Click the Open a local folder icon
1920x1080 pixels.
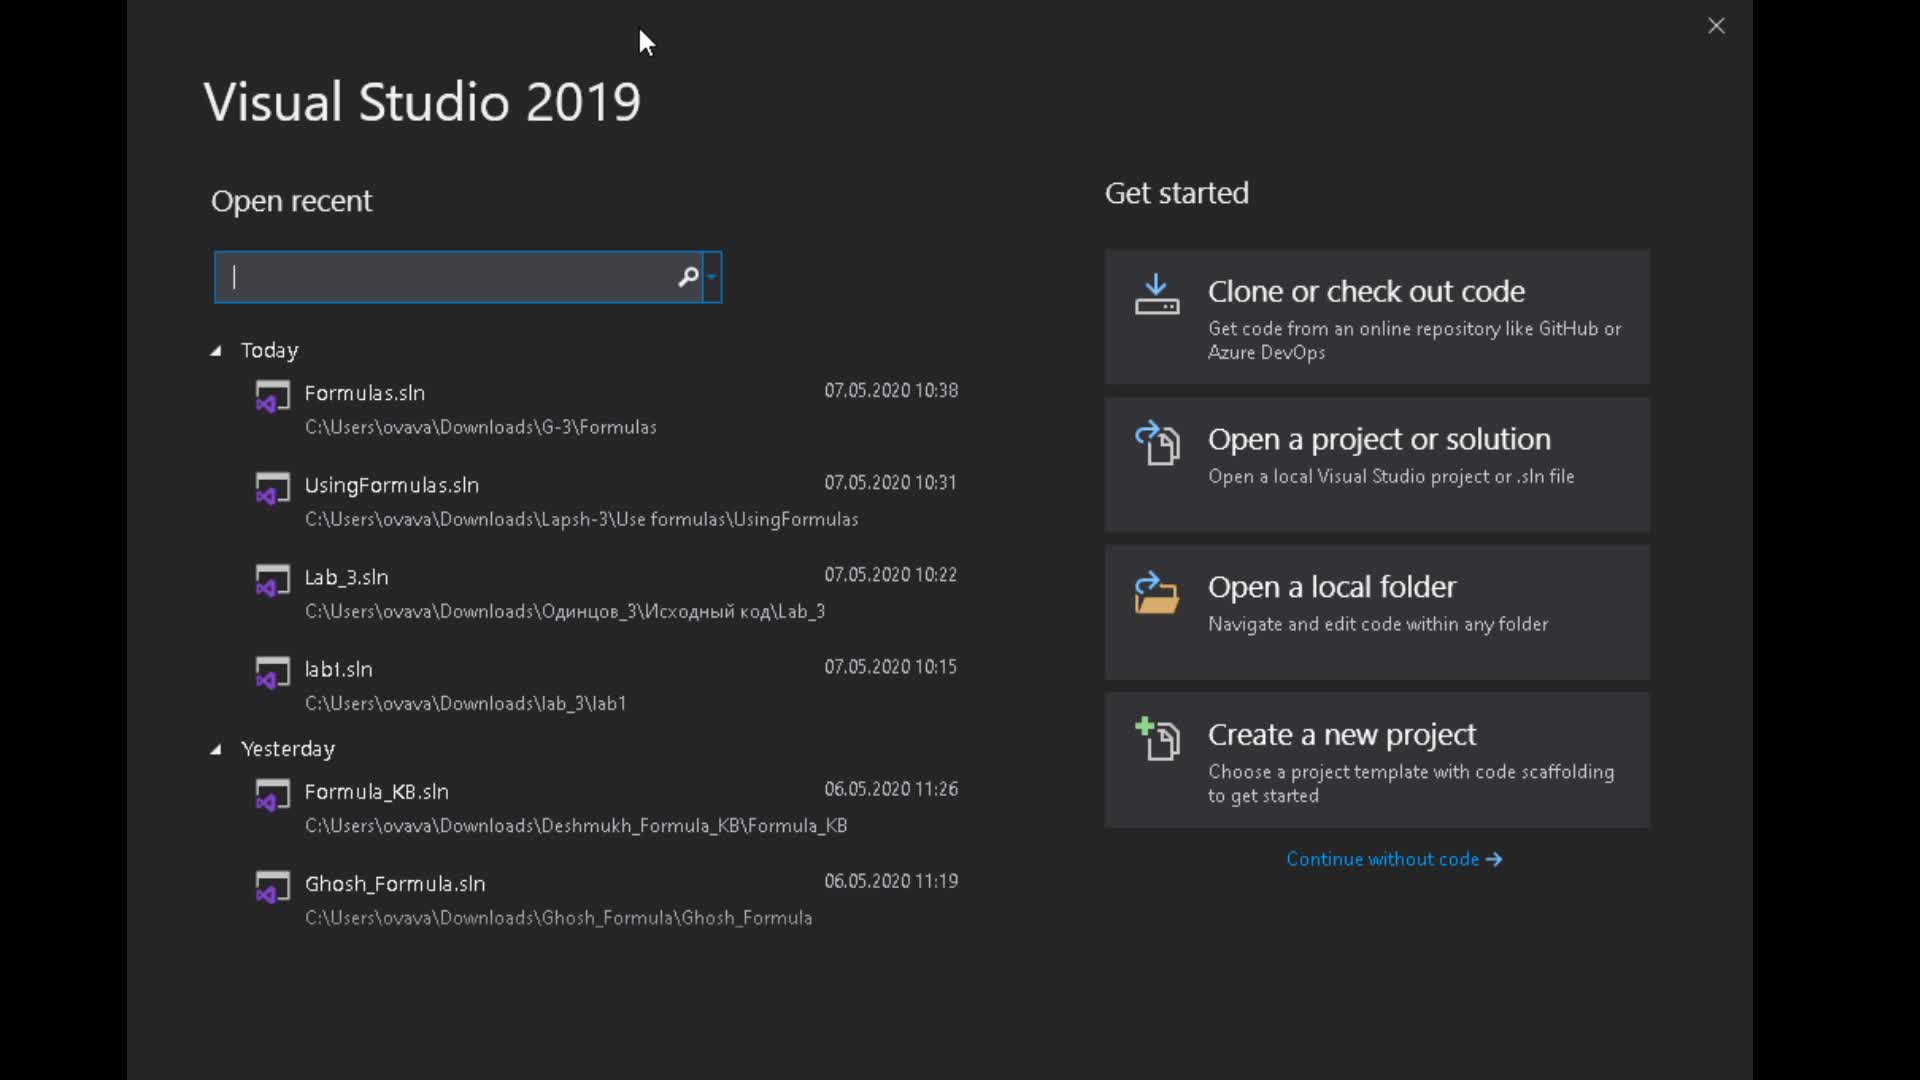(1157, 592)
